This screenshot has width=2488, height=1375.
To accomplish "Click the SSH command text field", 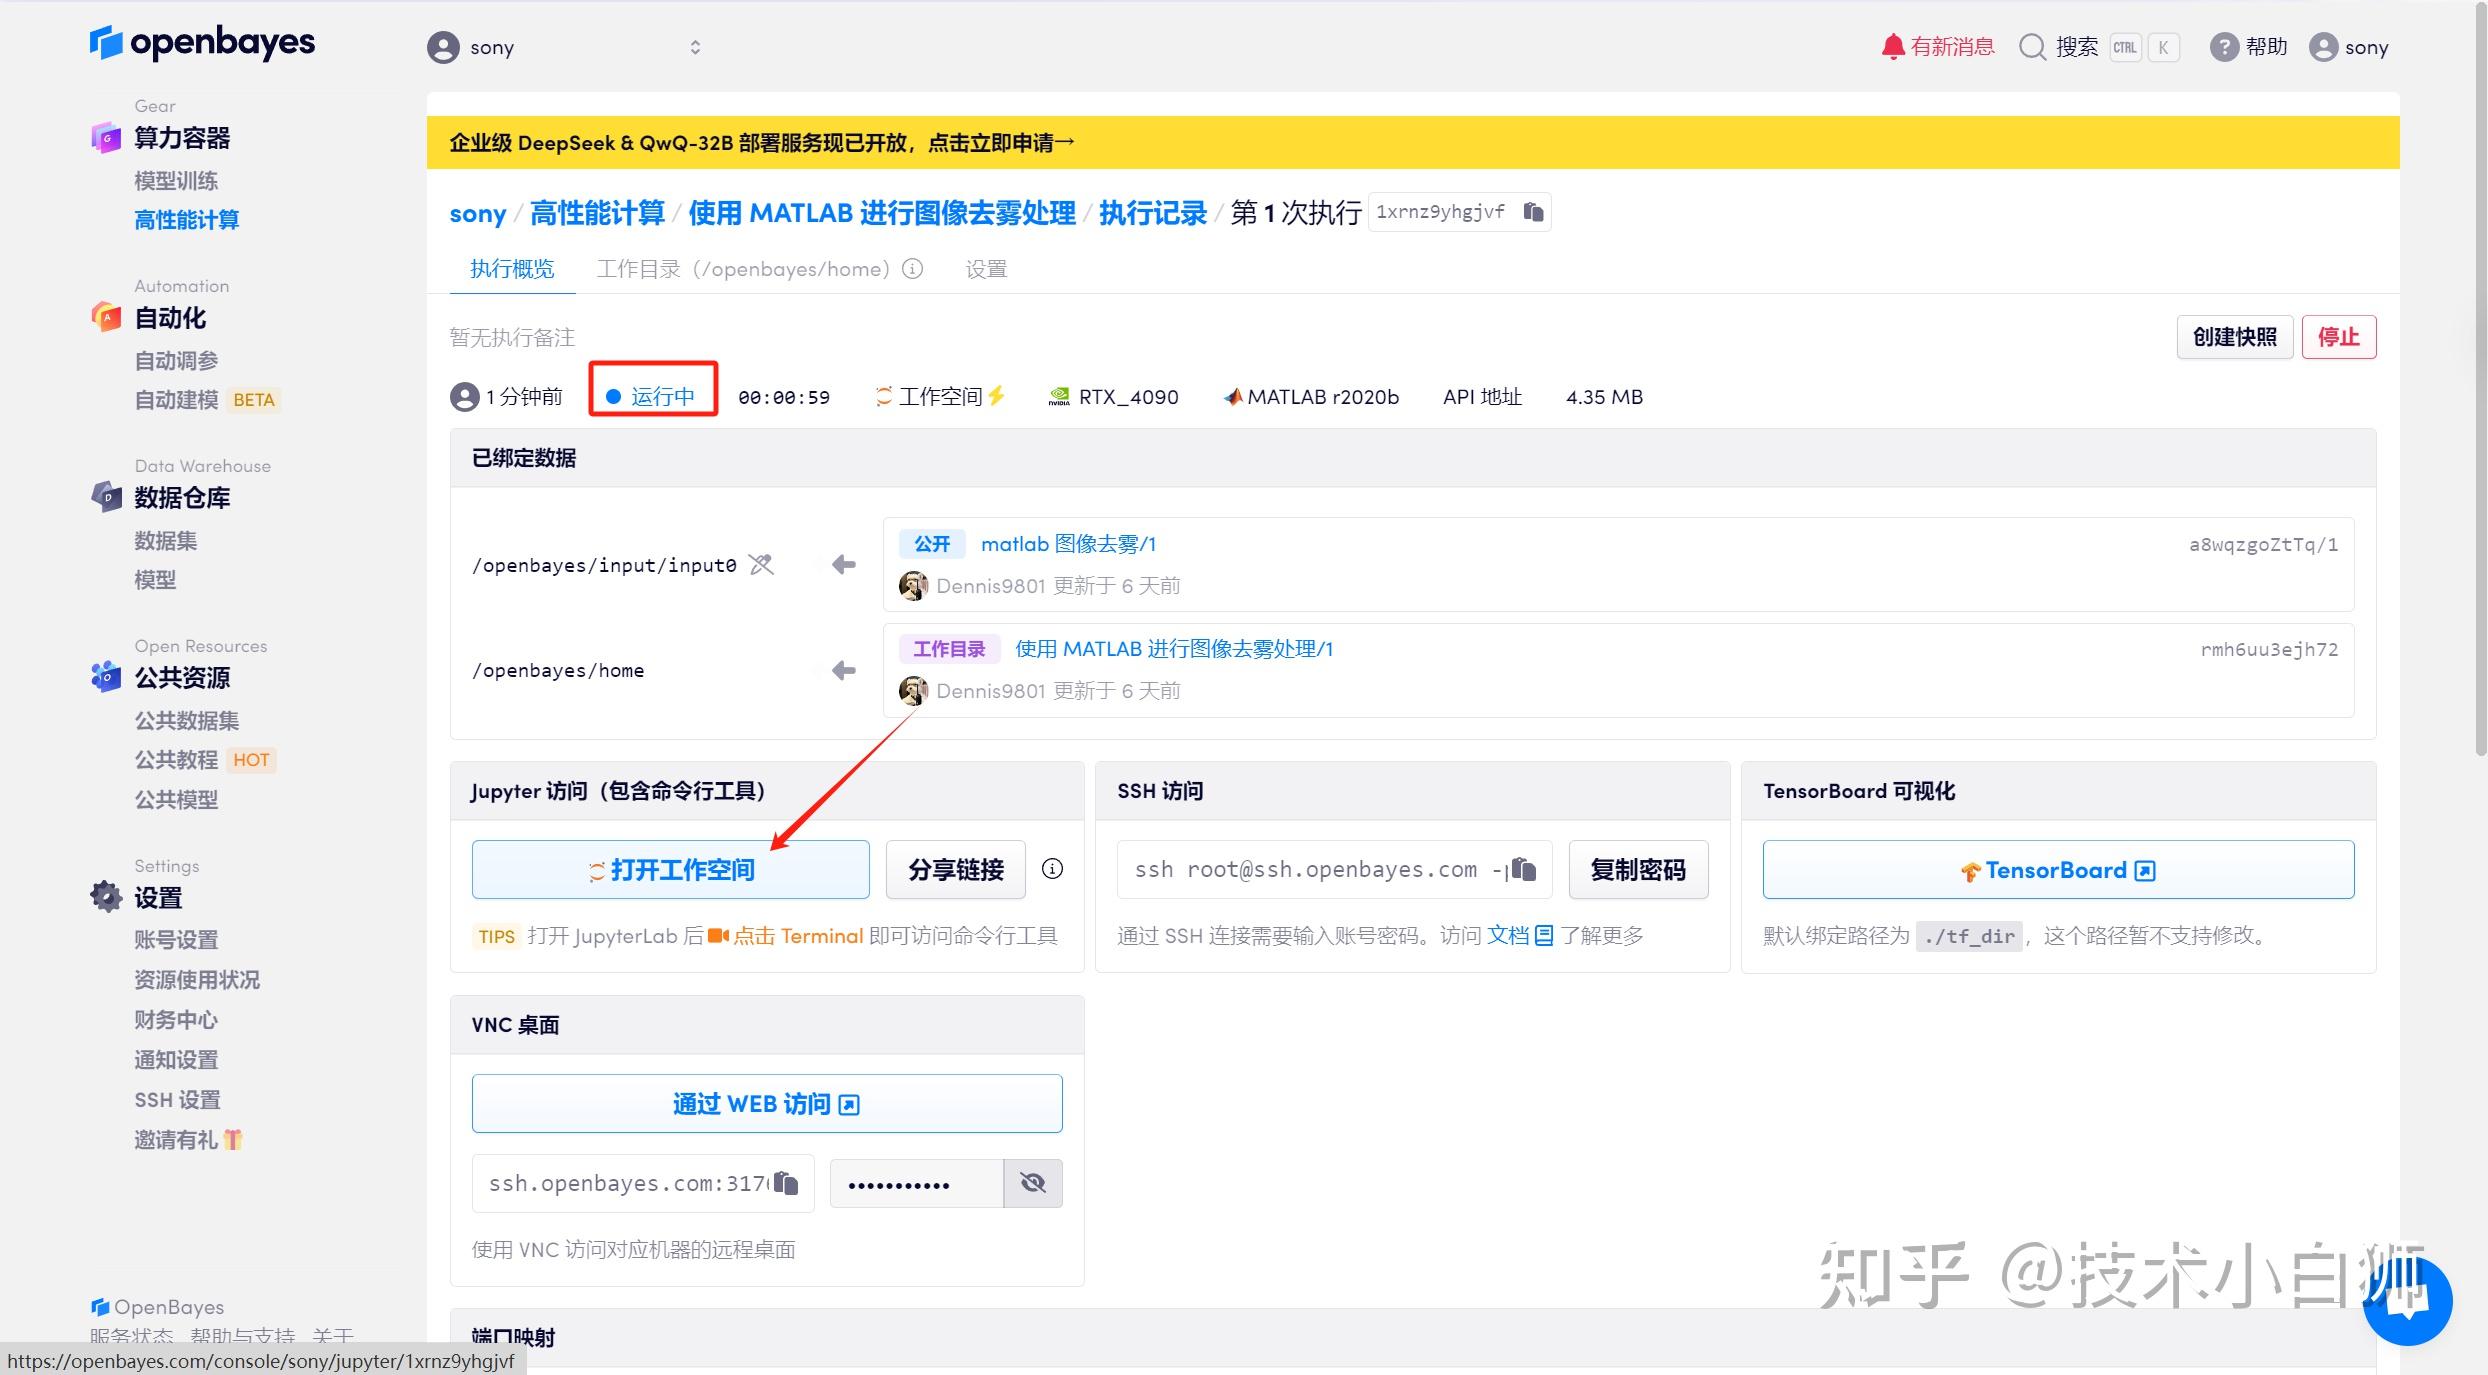I will tap(1334, 869).
